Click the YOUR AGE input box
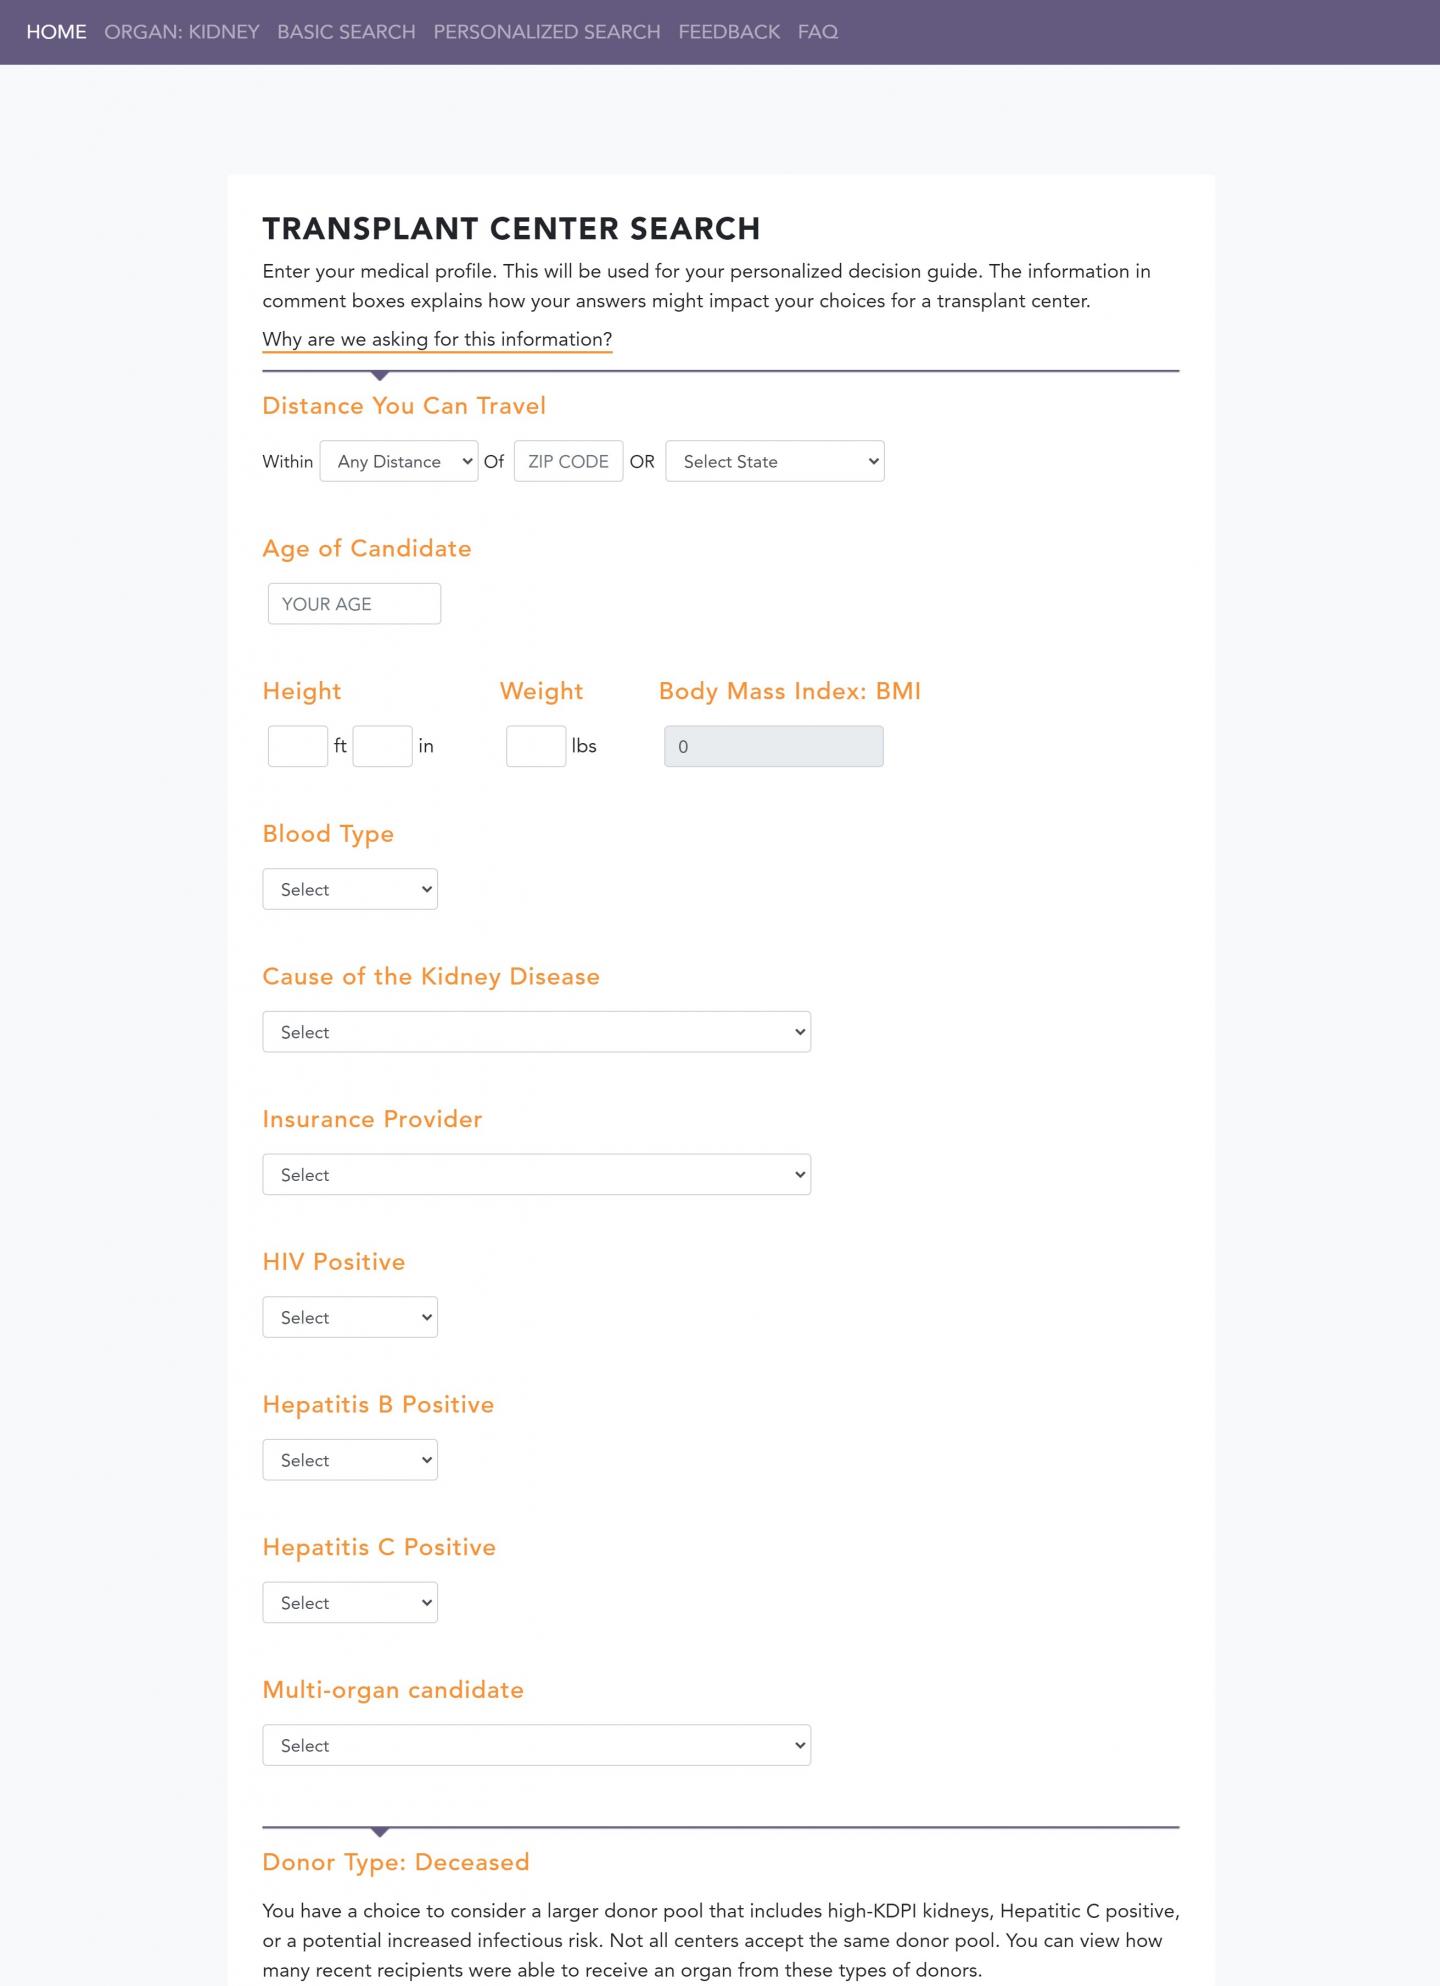This screenshot has height=1986, width=1440. click(353, 603)
